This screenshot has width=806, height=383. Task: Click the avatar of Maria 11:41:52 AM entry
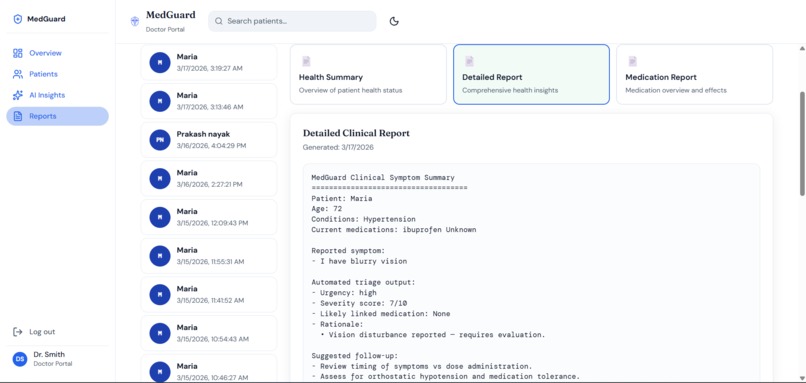(160, 295)
